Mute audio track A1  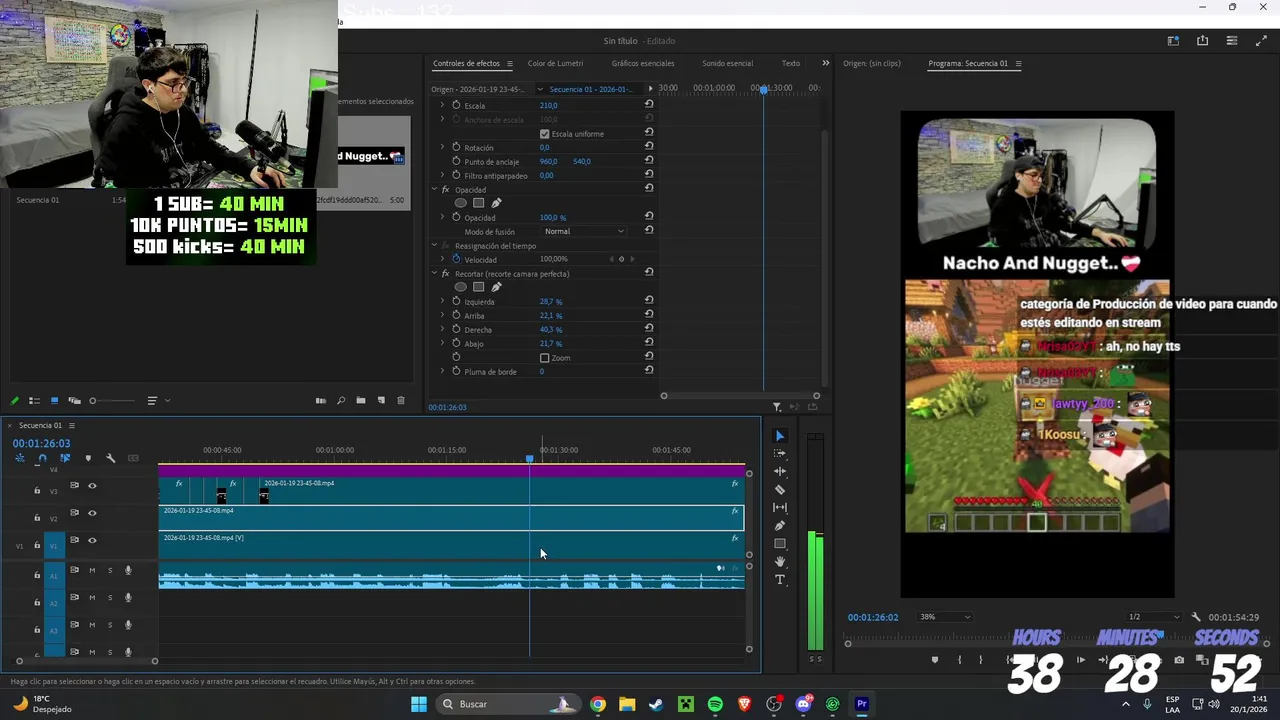coord(92,571)
